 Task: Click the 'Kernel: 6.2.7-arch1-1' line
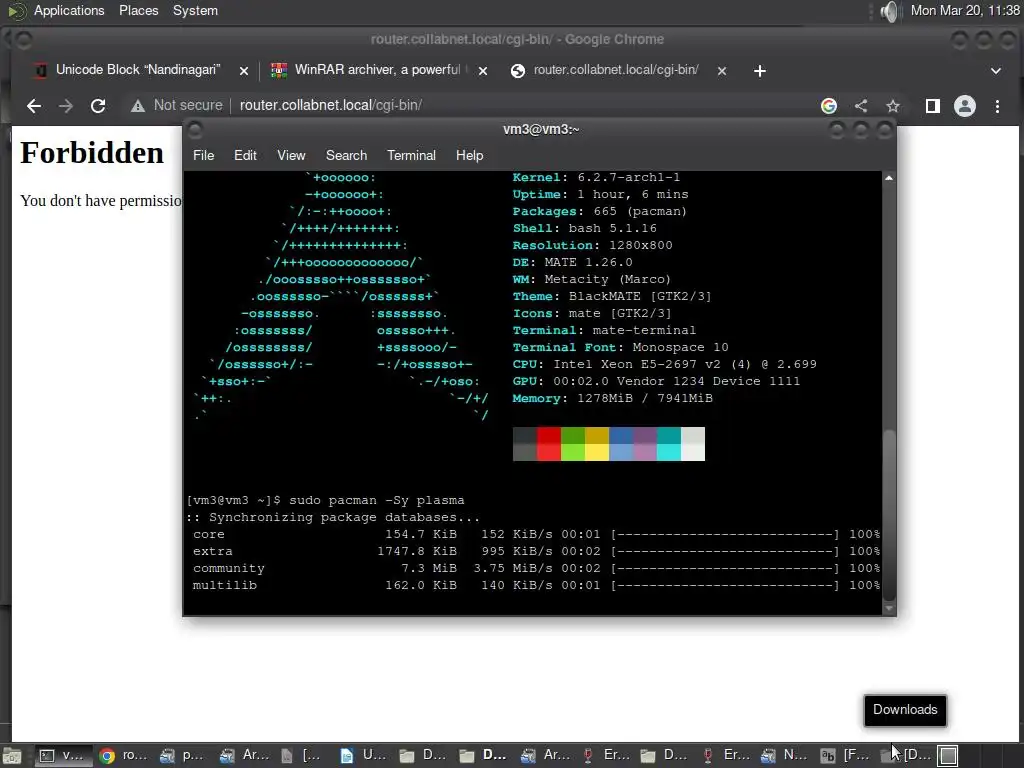(x=596, y=178)
